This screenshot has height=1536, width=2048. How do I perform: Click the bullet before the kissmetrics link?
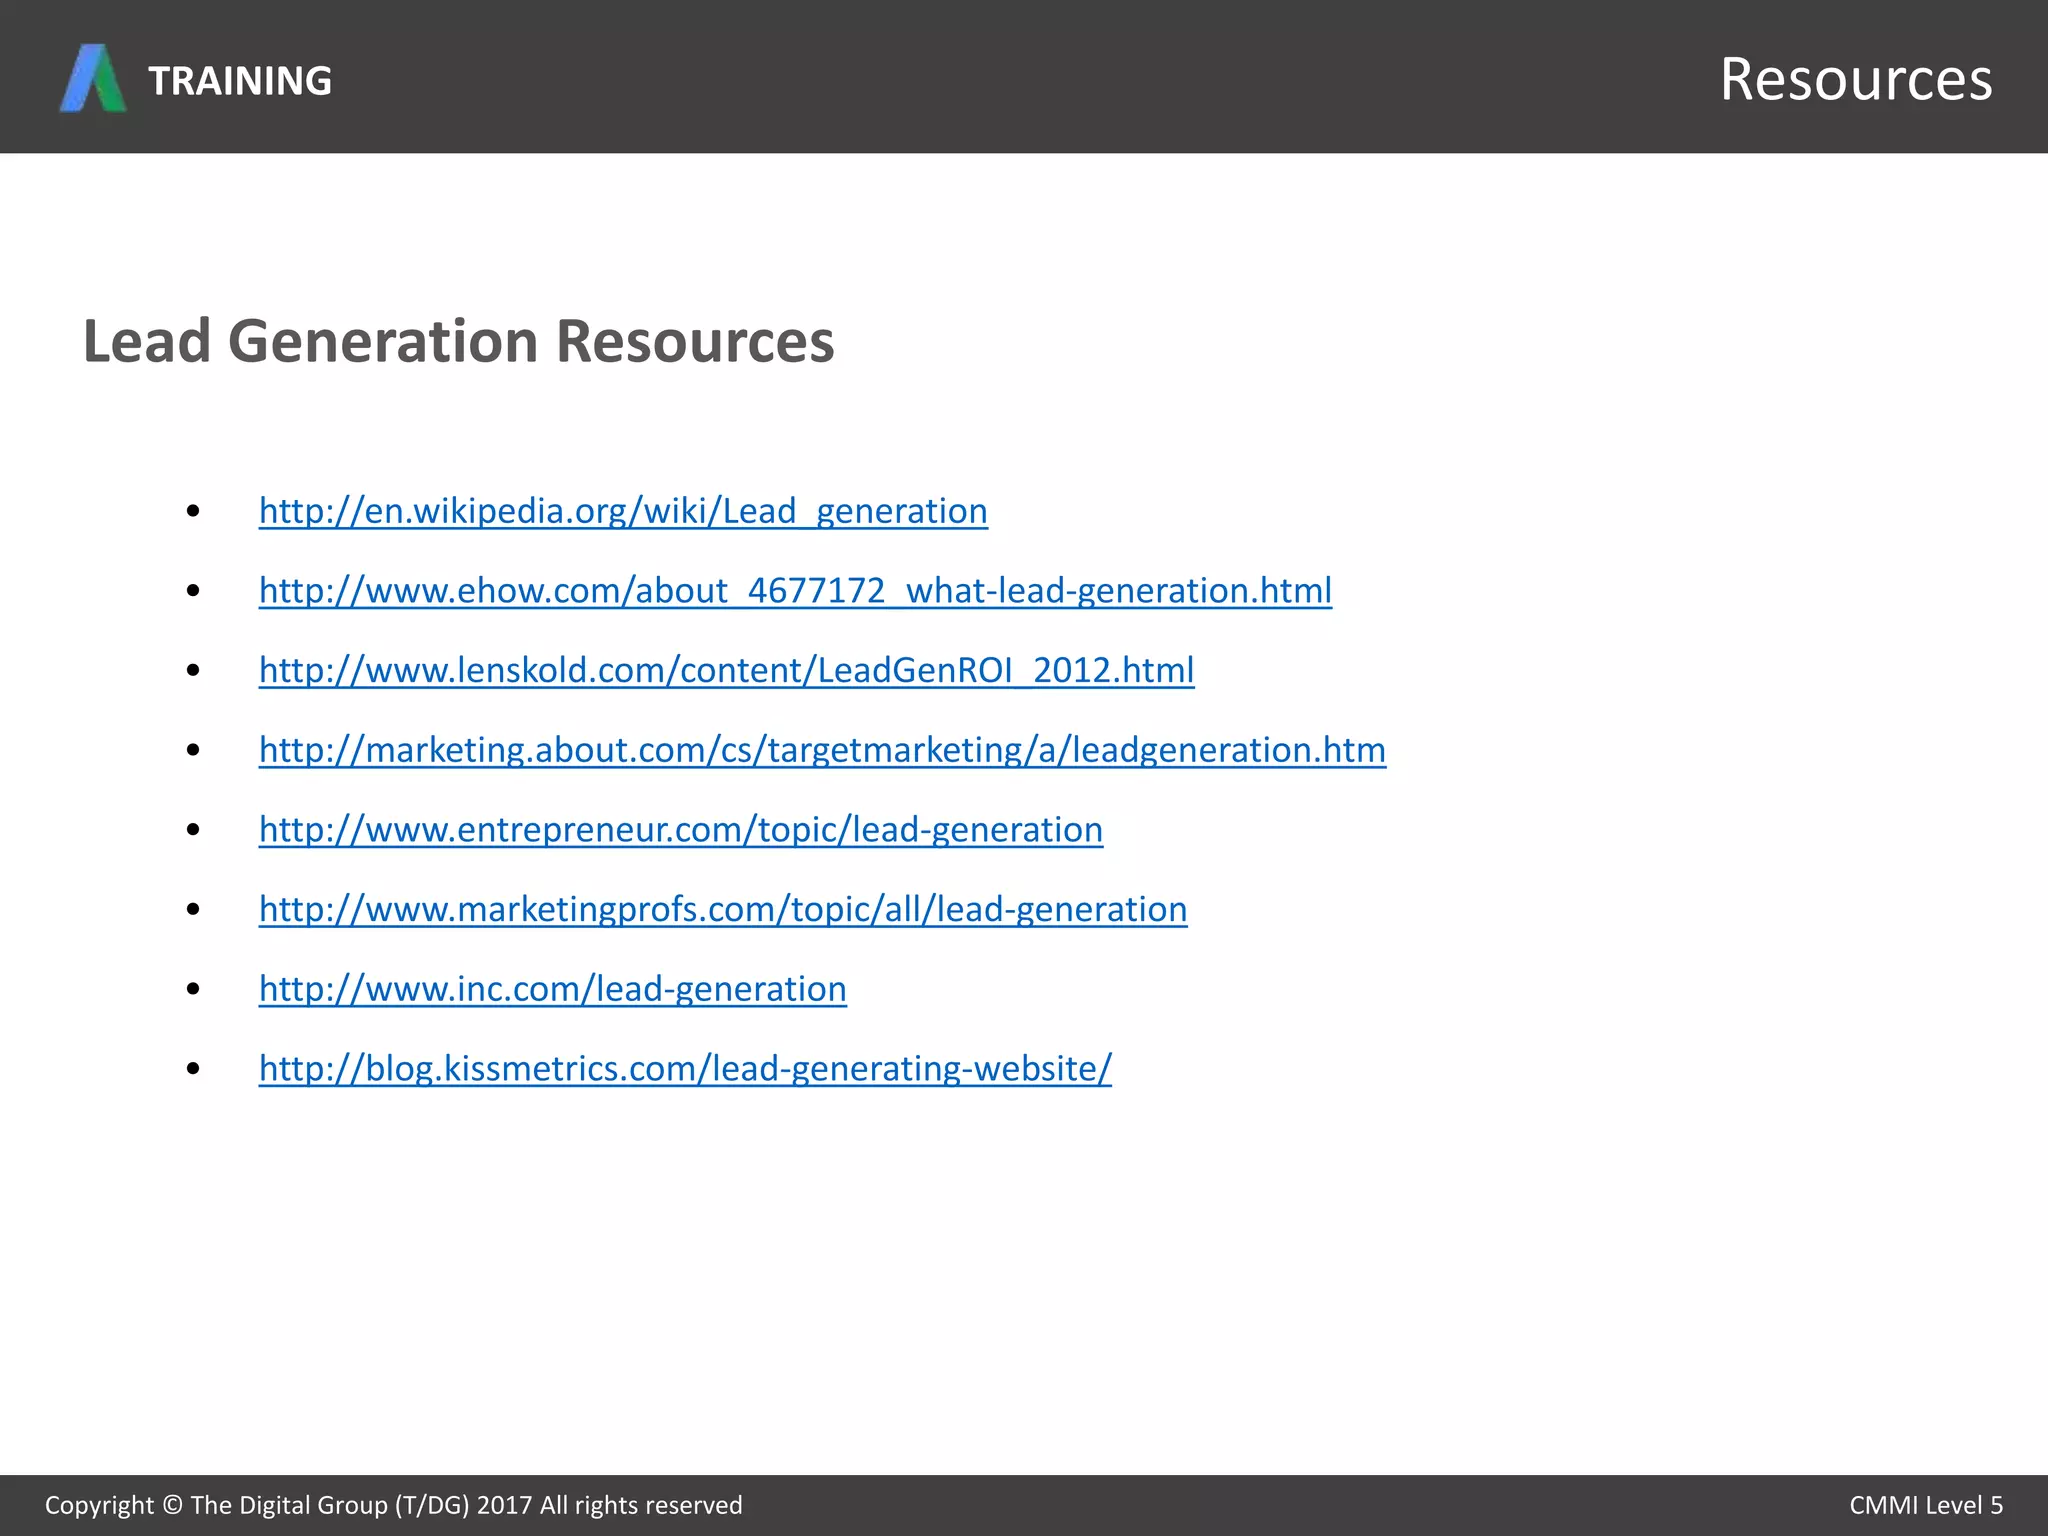click(x=194, y=1069)
